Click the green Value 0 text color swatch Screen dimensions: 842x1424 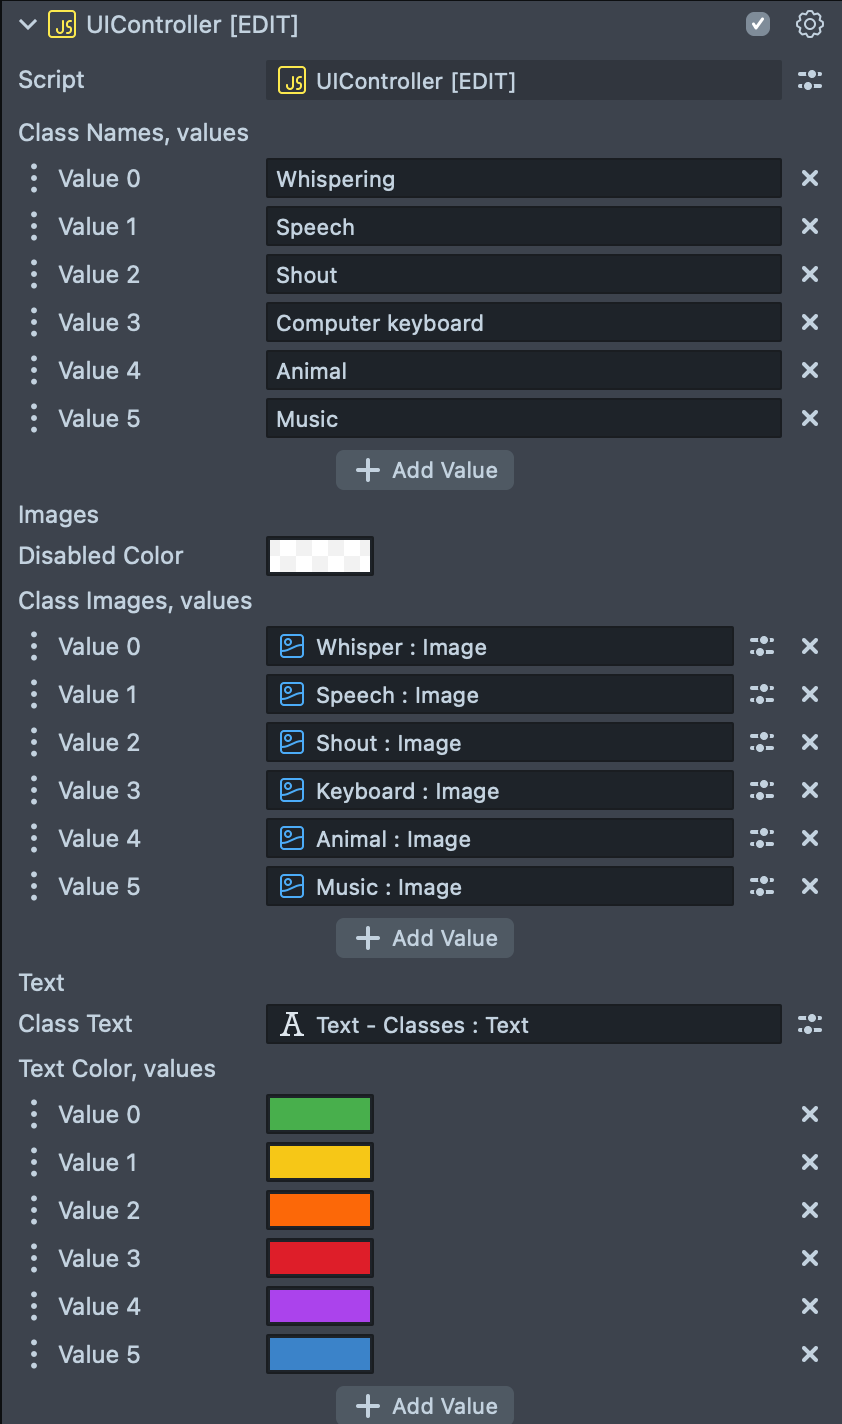coord(319,1114)
